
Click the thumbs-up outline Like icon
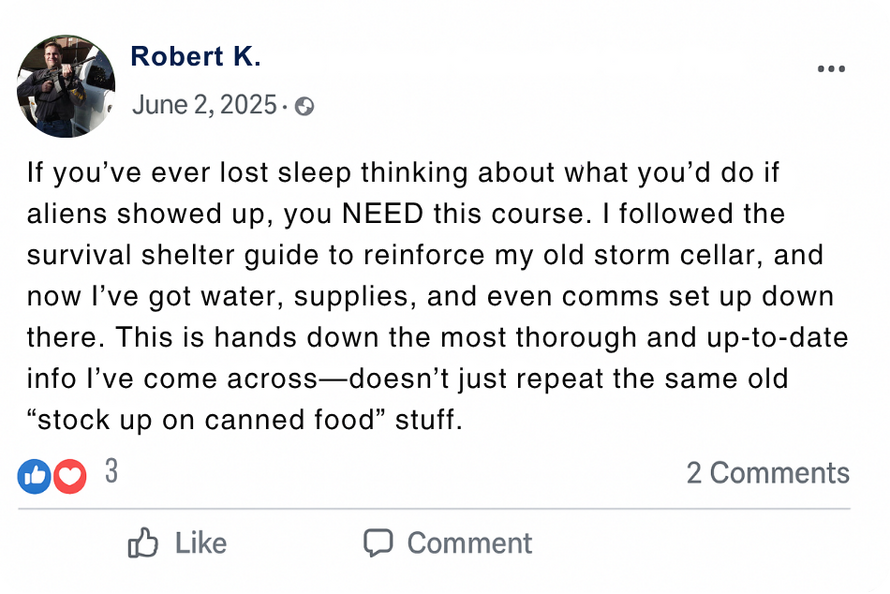click(144, 543)
